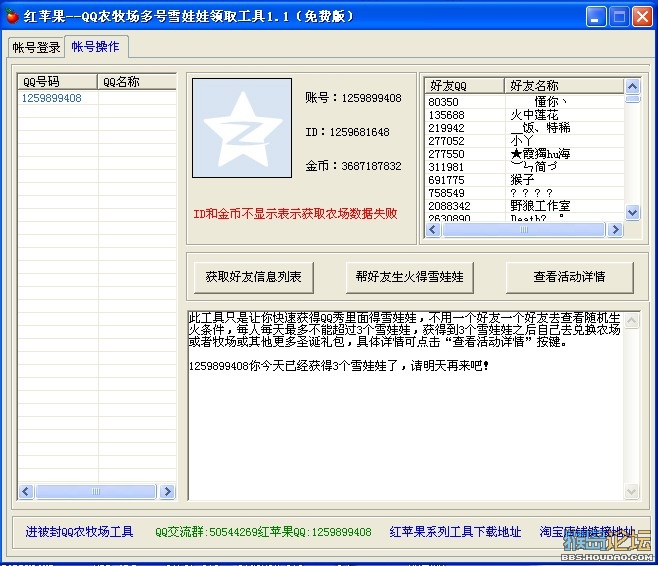Click the 好友名称 column header
The height and width of the screenshot is (566, 658).
click(564, 86)
